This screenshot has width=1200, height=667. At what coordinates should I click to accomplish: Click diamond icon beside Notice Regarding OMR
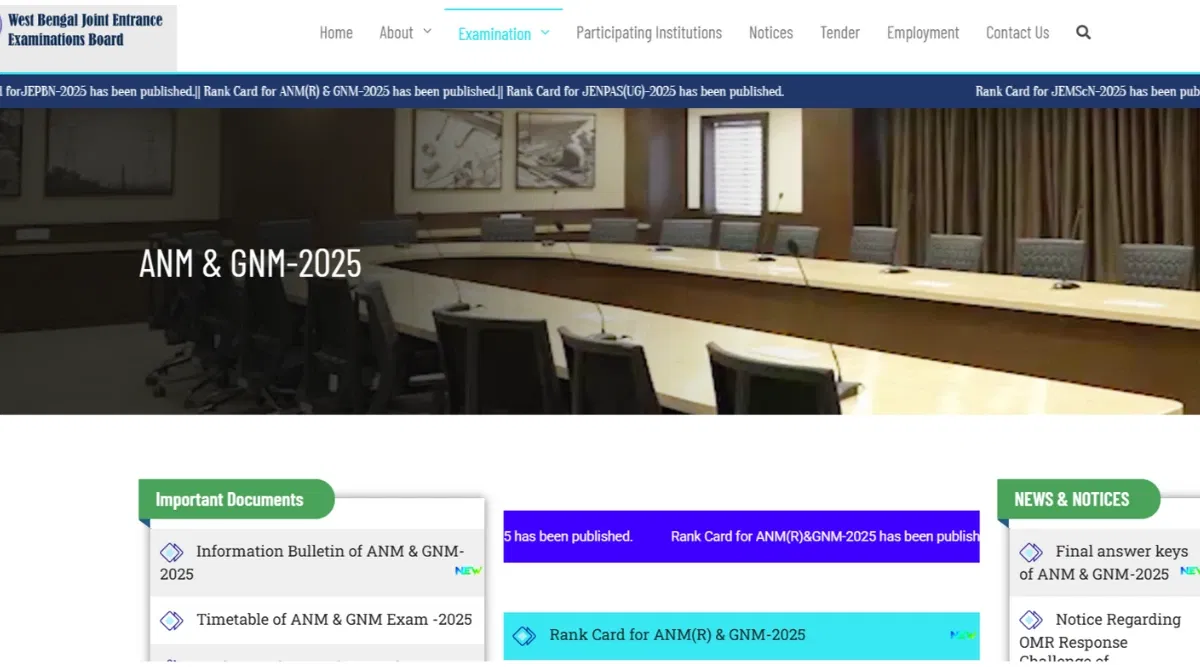(1031, 620)
